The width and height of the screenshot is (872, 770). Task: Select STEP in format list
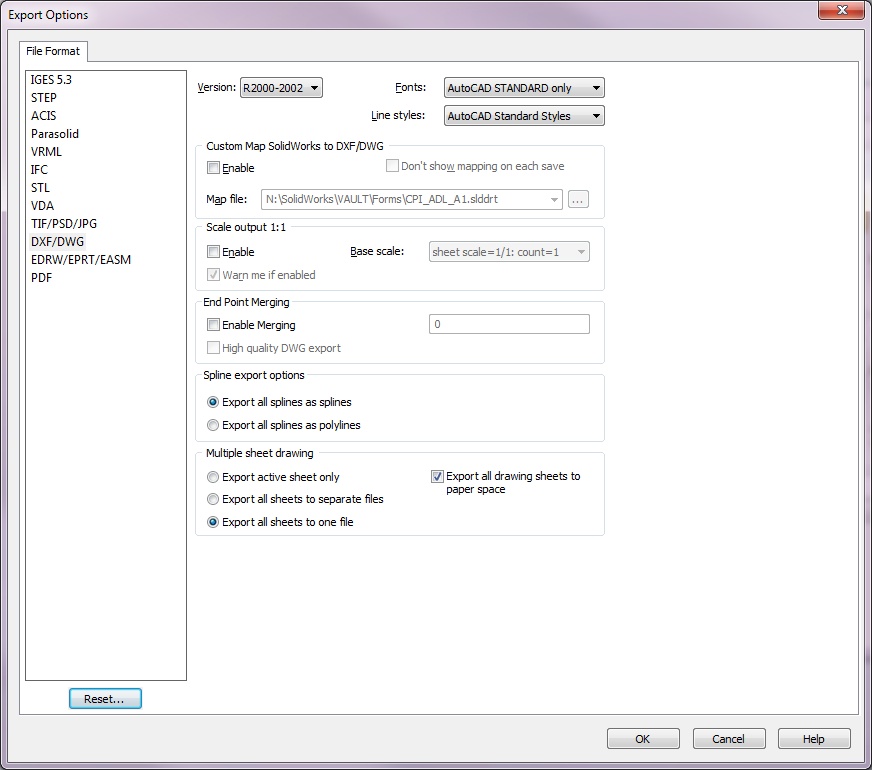tap(44, 98)
